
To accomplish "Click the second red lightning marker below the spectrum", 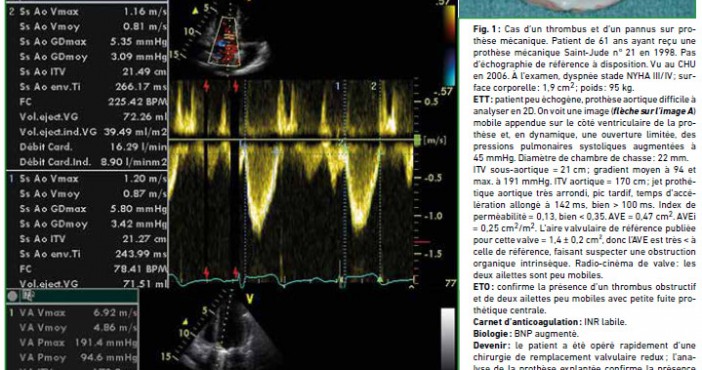I will click(x=235, y=273).
